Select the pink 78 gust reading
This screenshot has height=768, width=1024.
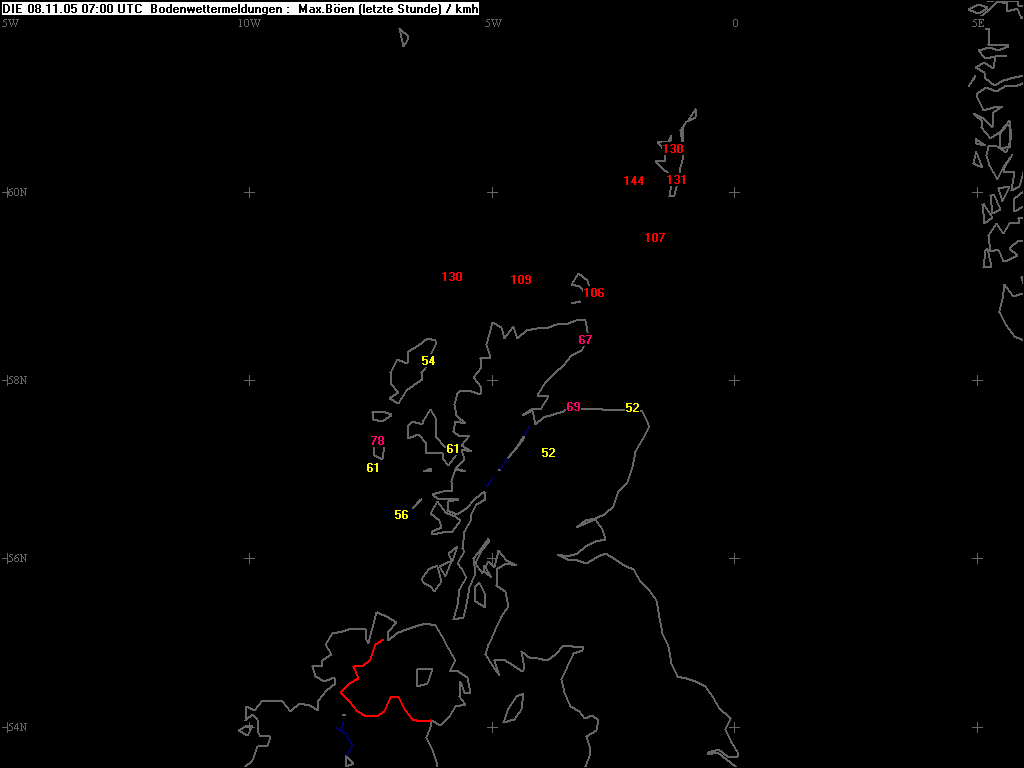377,441
